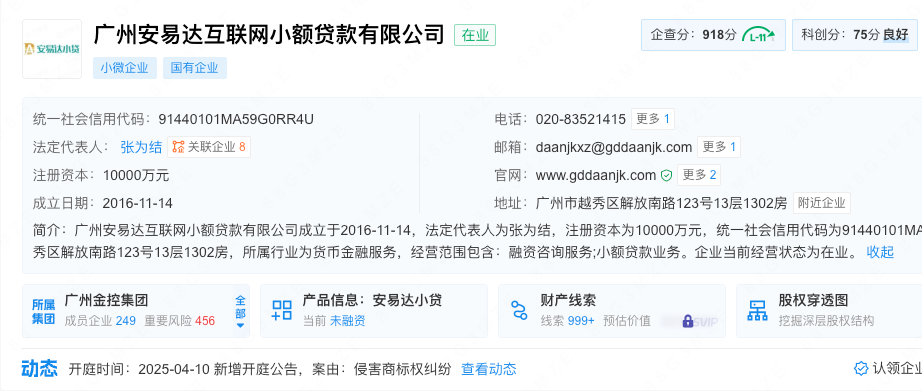Click the green verified shield icon

click(666, 175)
